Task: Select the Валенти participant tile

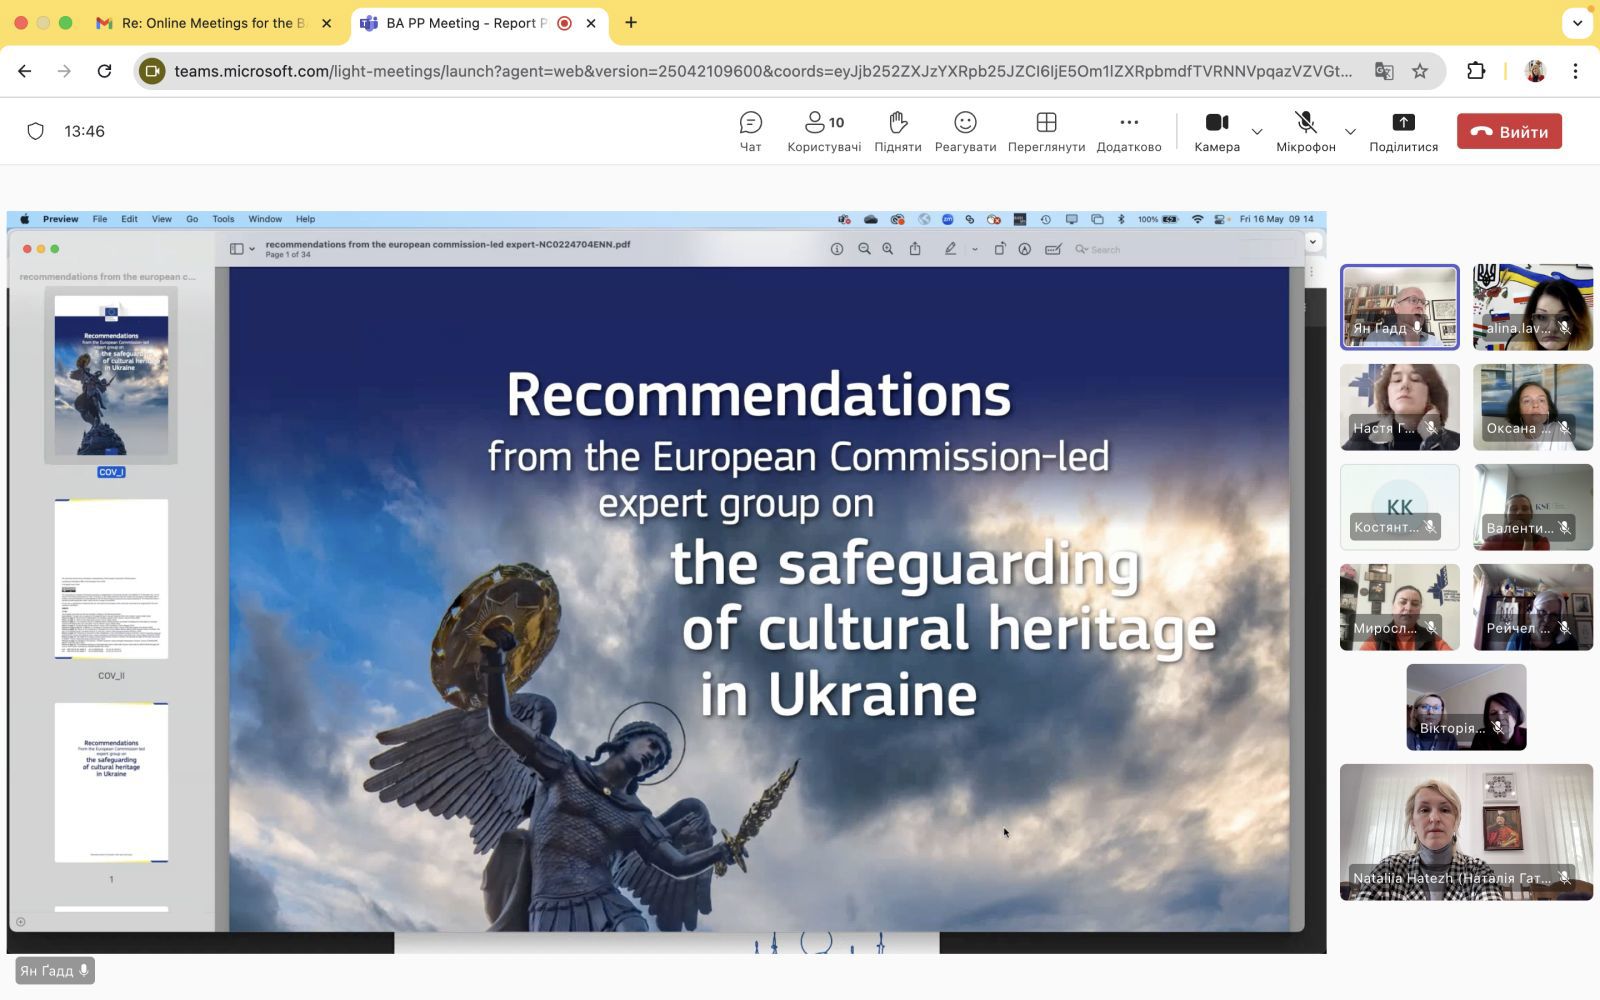Action: pyautogui.click(x=1533, y=507)
